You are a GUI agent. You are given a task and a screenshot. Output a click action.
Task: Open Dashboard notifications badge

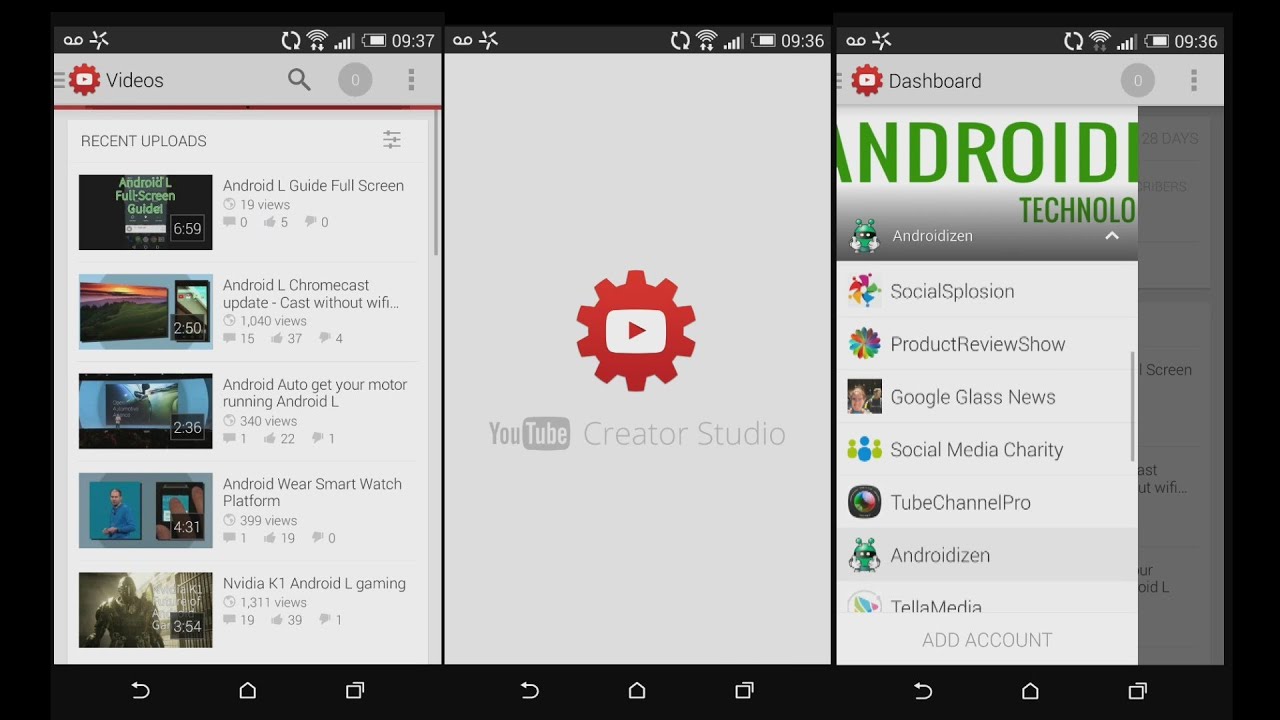tap(1137, 80)
